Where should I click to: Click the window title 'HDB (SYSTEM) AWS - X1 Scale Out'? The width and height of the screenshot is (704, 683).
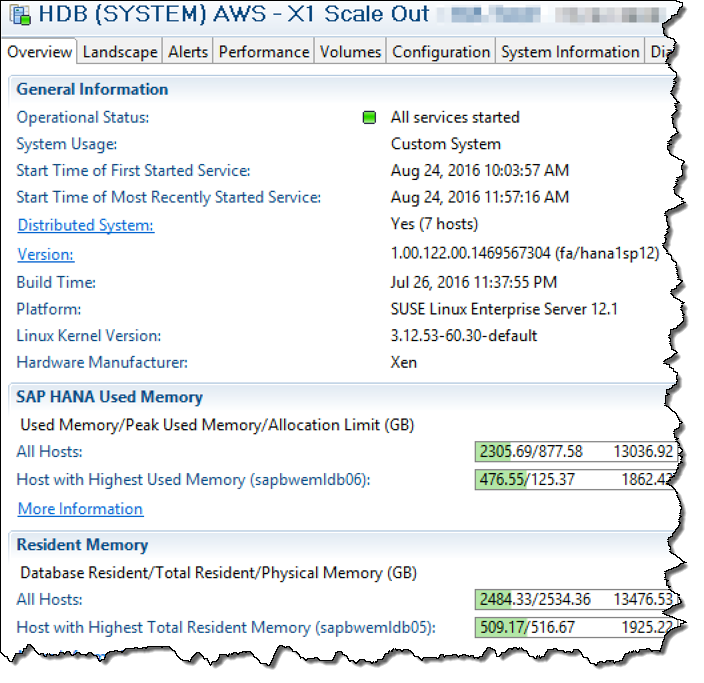click(x=233, y=14)
